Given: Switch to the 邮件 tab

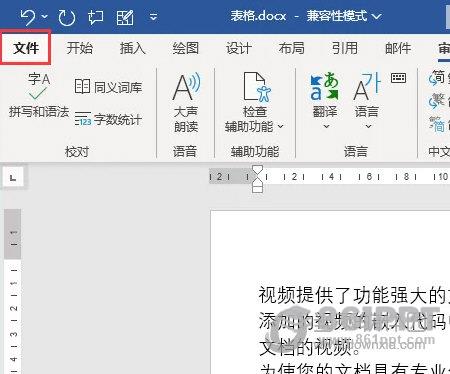Looking at the screenshot, I should (398, 48).
